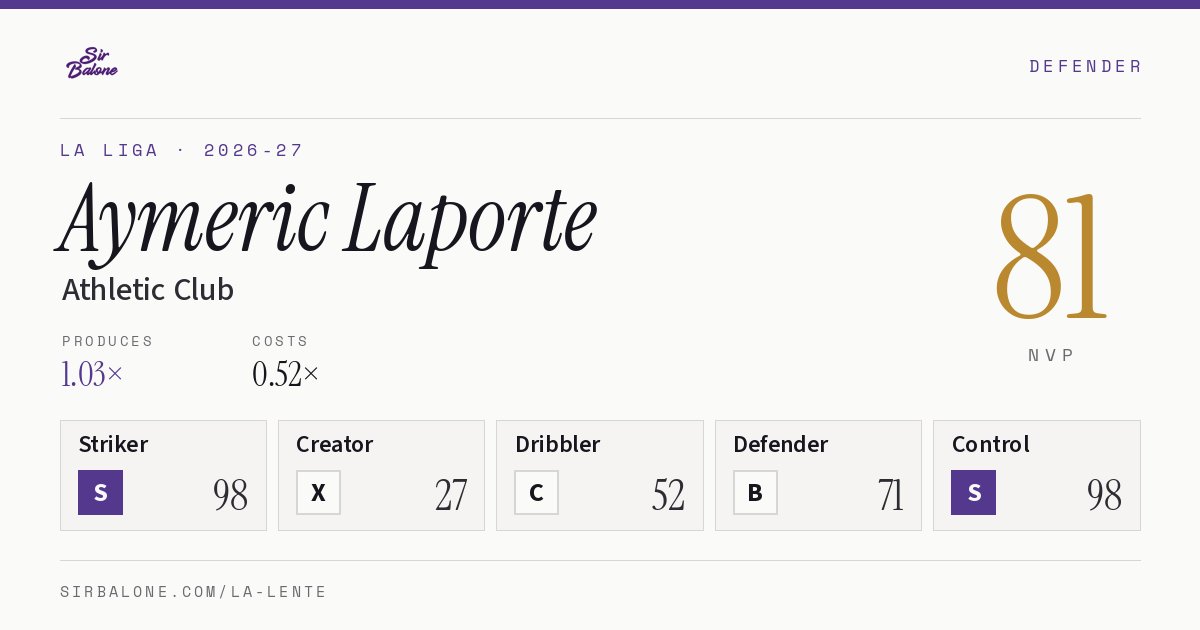Click the Sir Balone logo

(x=92, y=63)
